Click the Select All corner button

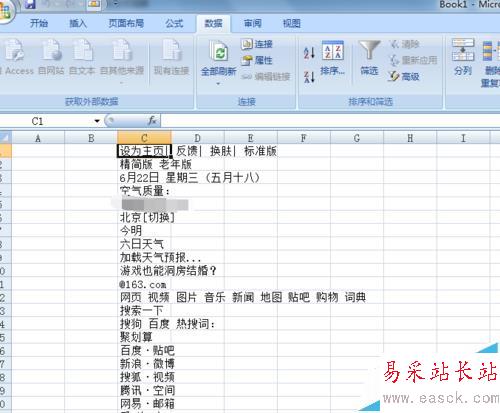(5, 138)
